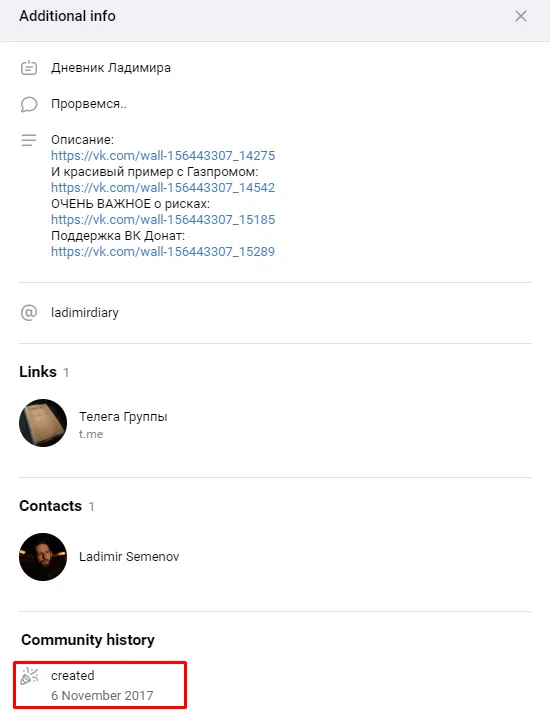Click the Телега Группы link title
550x715 pixels.
click(x=123, y=417)
